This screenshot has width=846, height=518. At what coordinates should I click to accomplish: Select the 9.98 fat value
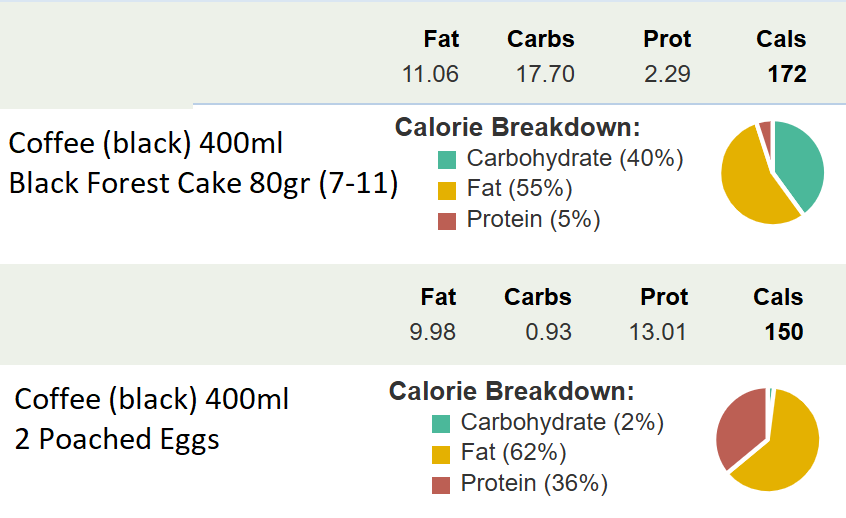(x=432, y=331)
